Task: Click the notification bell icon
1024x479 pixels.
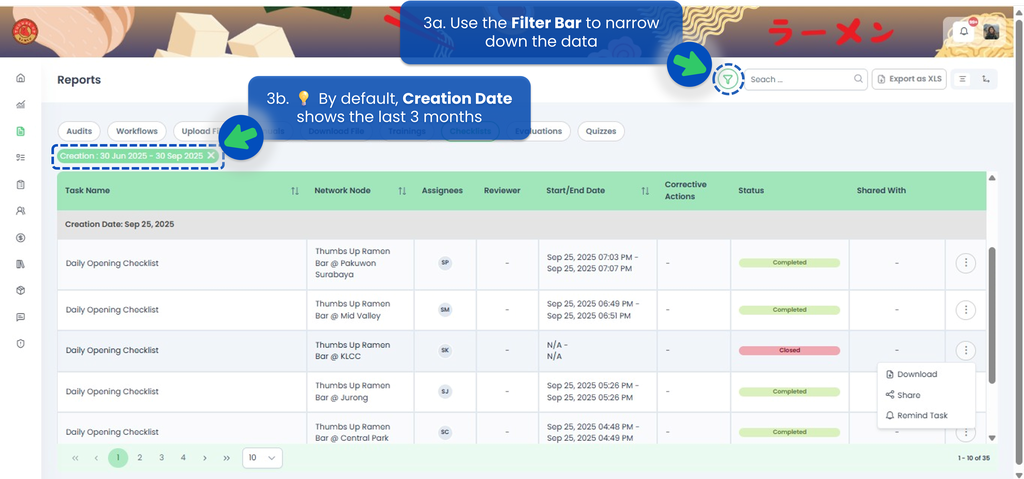Action: (x=964, y=31)
